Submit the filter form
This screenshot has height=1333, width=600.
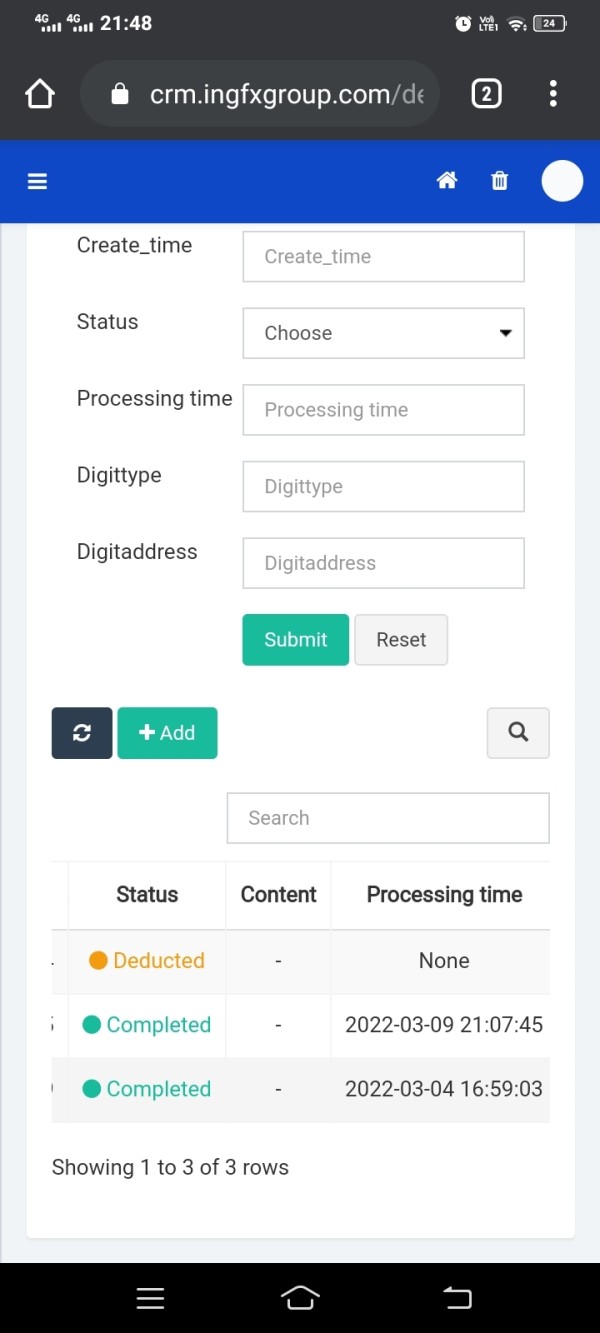pos(295,640)
